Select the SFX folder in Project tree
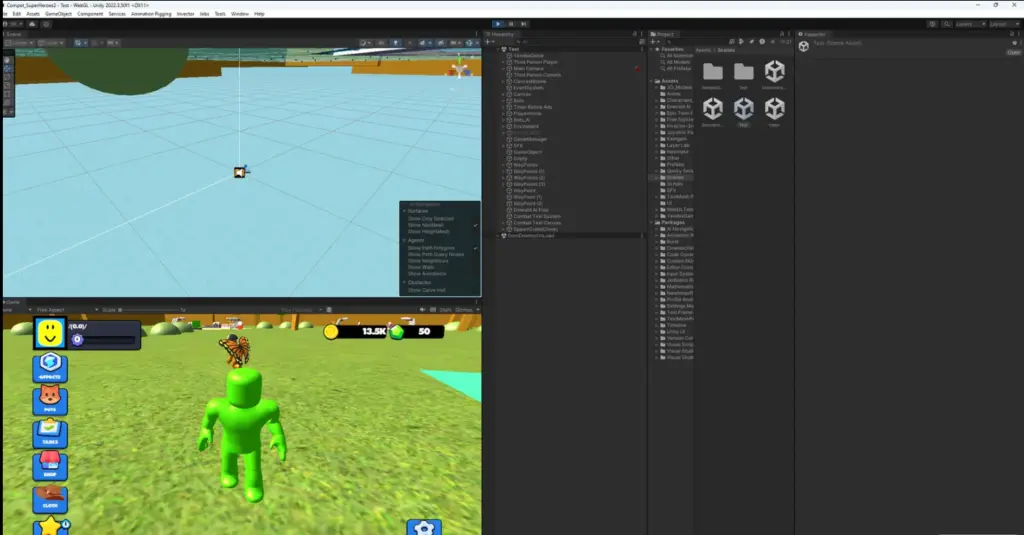Image resolution: width=1024 pixels, height=535 pixels. click(x=671, y=190)
